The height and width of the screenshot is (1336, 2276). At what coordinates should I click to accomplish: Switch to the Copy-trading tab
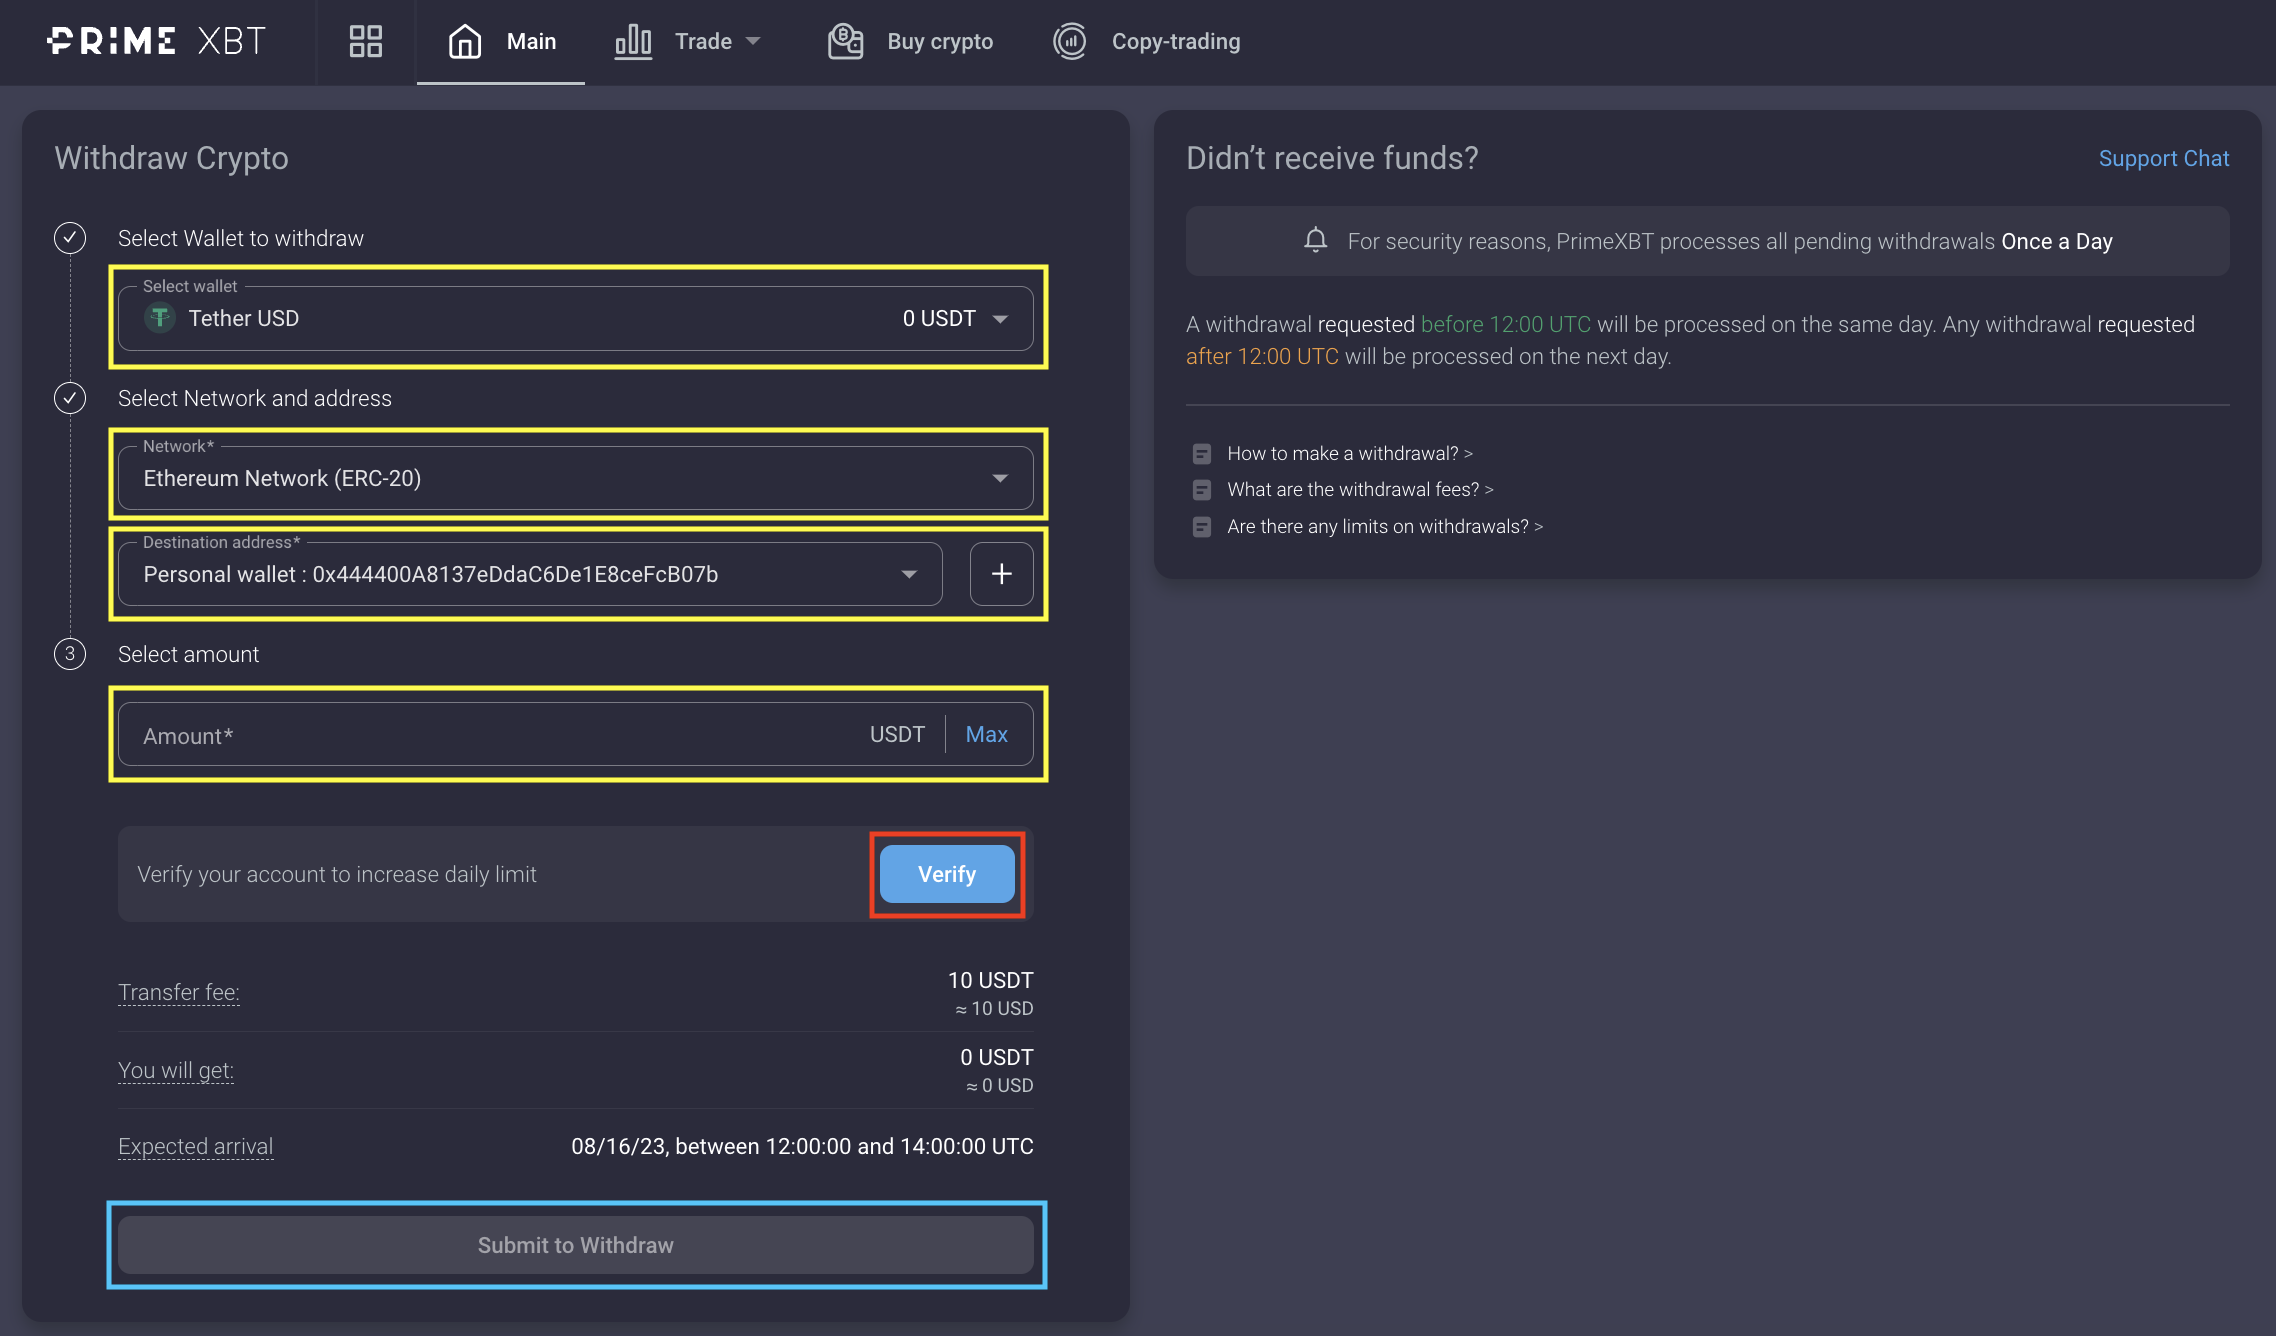(1175, 41)
